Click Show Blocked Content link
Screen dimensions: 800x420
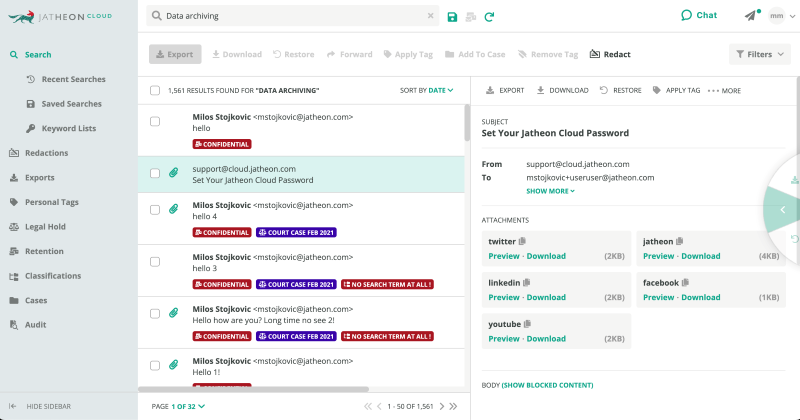547,384
